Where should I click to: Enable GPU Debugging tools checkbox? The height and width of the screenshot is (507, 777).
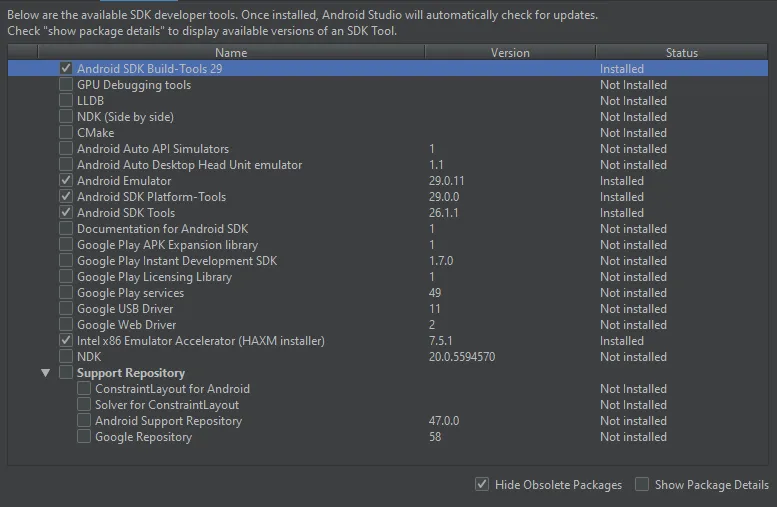tap(66, 85)
